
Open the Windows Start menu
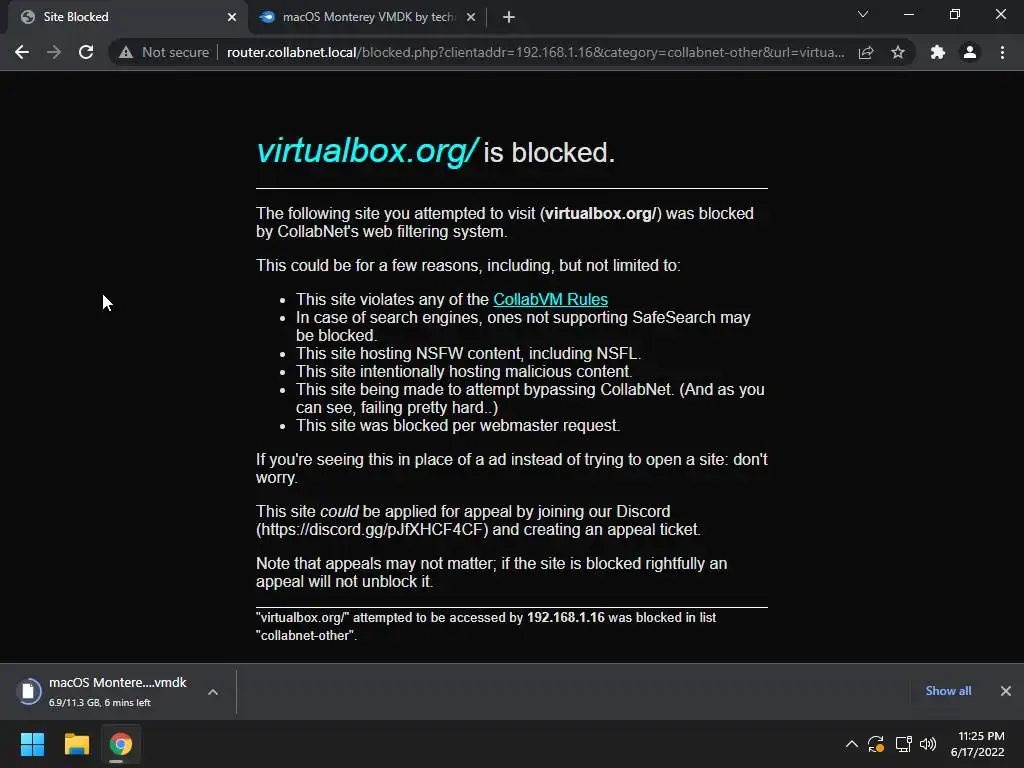(32, 744)
